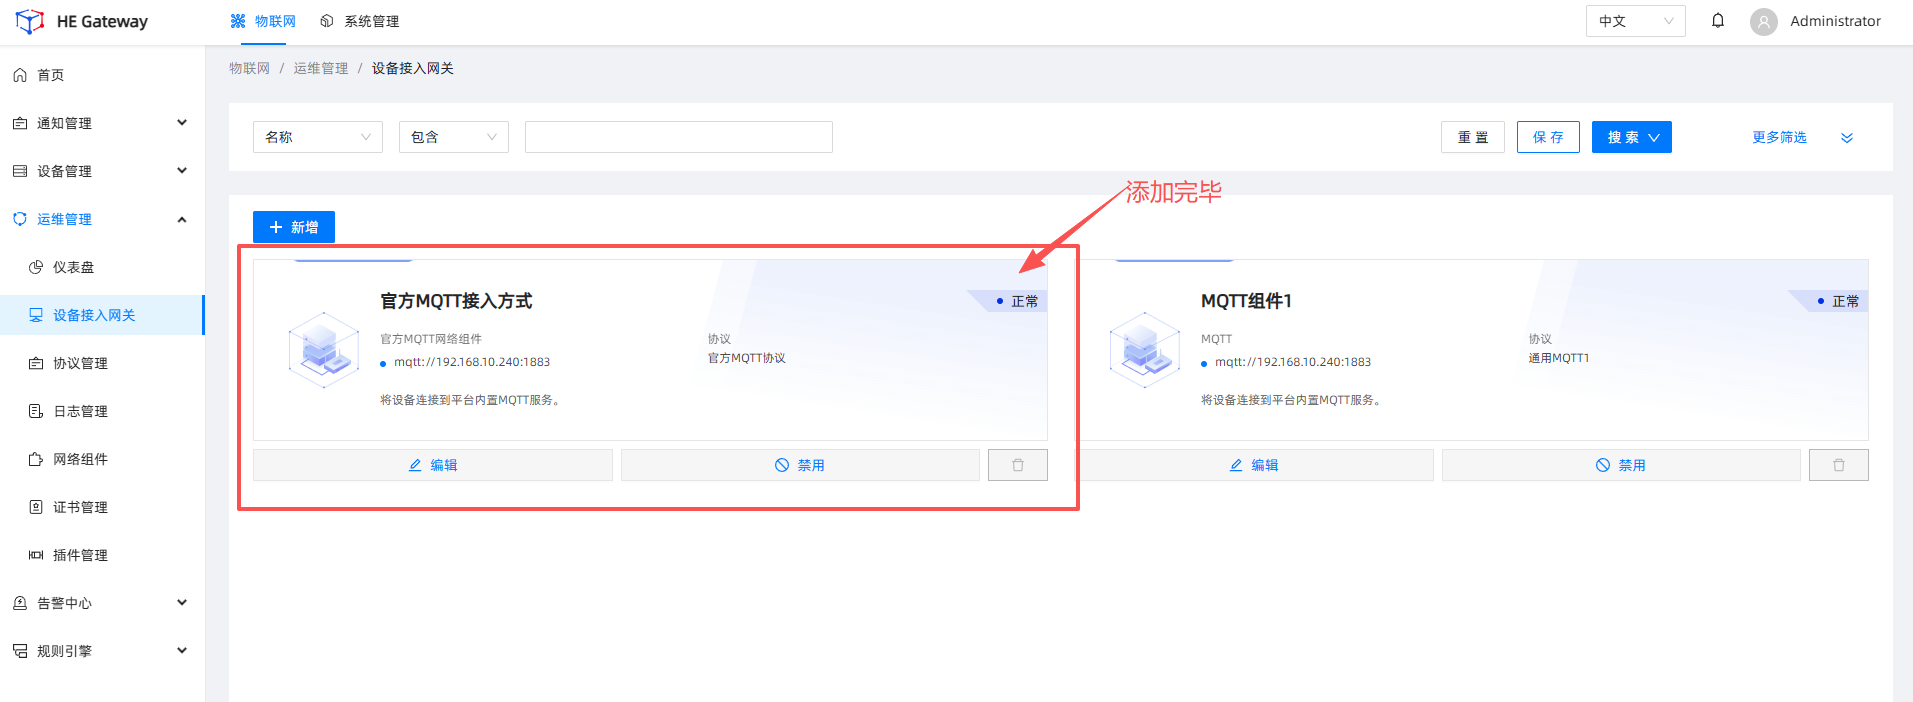Edit the 官方MQTT接入方式 gateway
The image size is (1913, 702).
(x=433, y=465)
